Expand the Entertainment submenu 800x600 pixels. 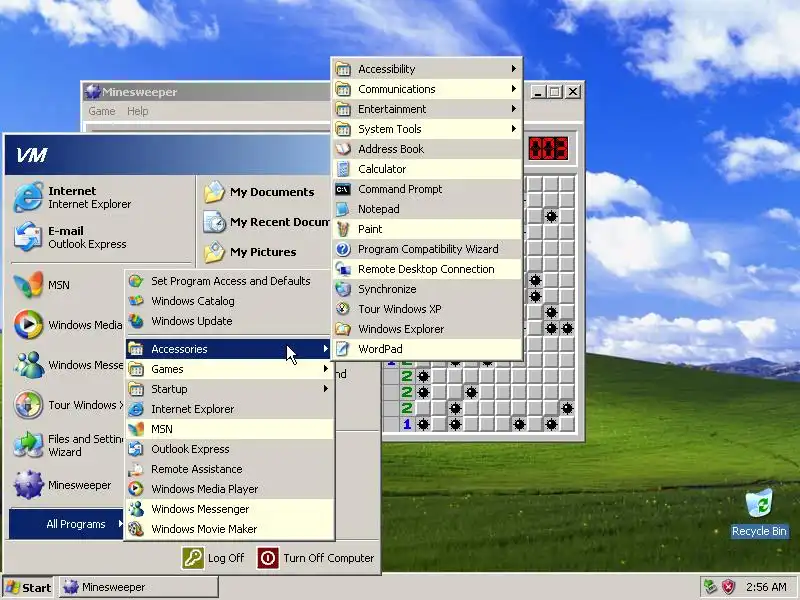tap(427, 109)
